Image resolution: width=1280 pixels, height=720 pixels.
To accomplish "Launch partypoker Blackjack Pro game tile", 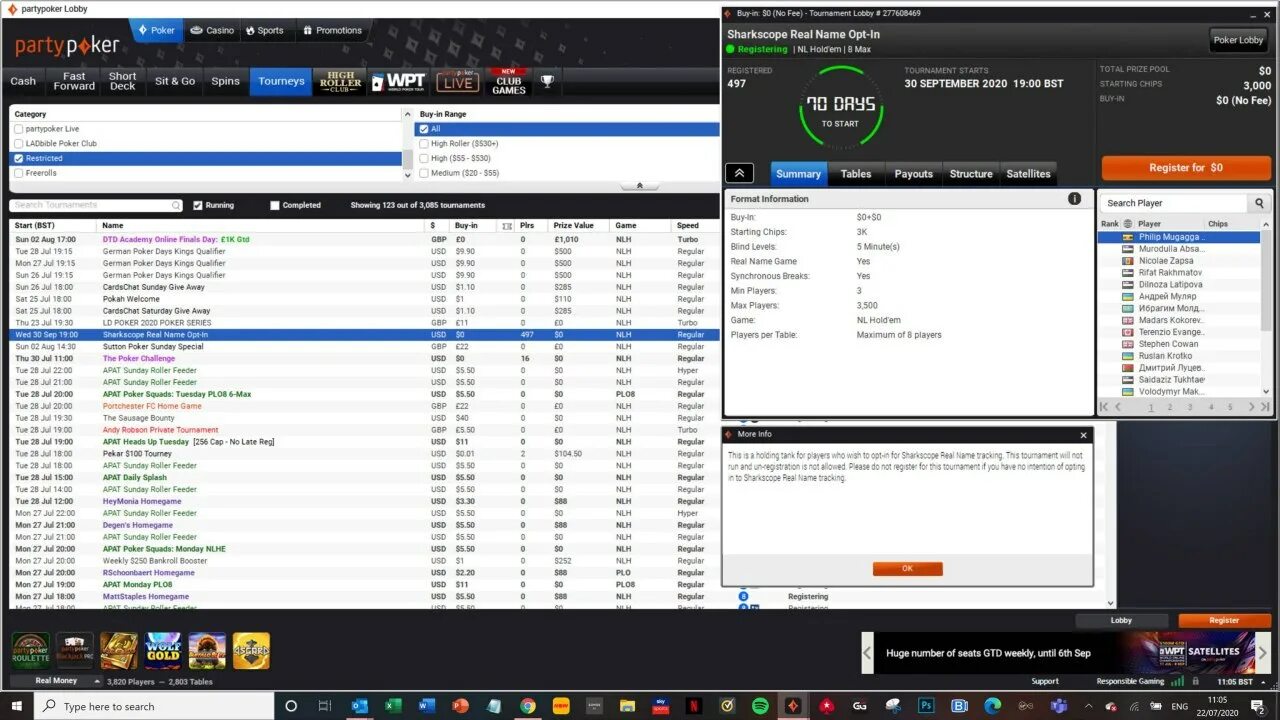I will [74, 651].
